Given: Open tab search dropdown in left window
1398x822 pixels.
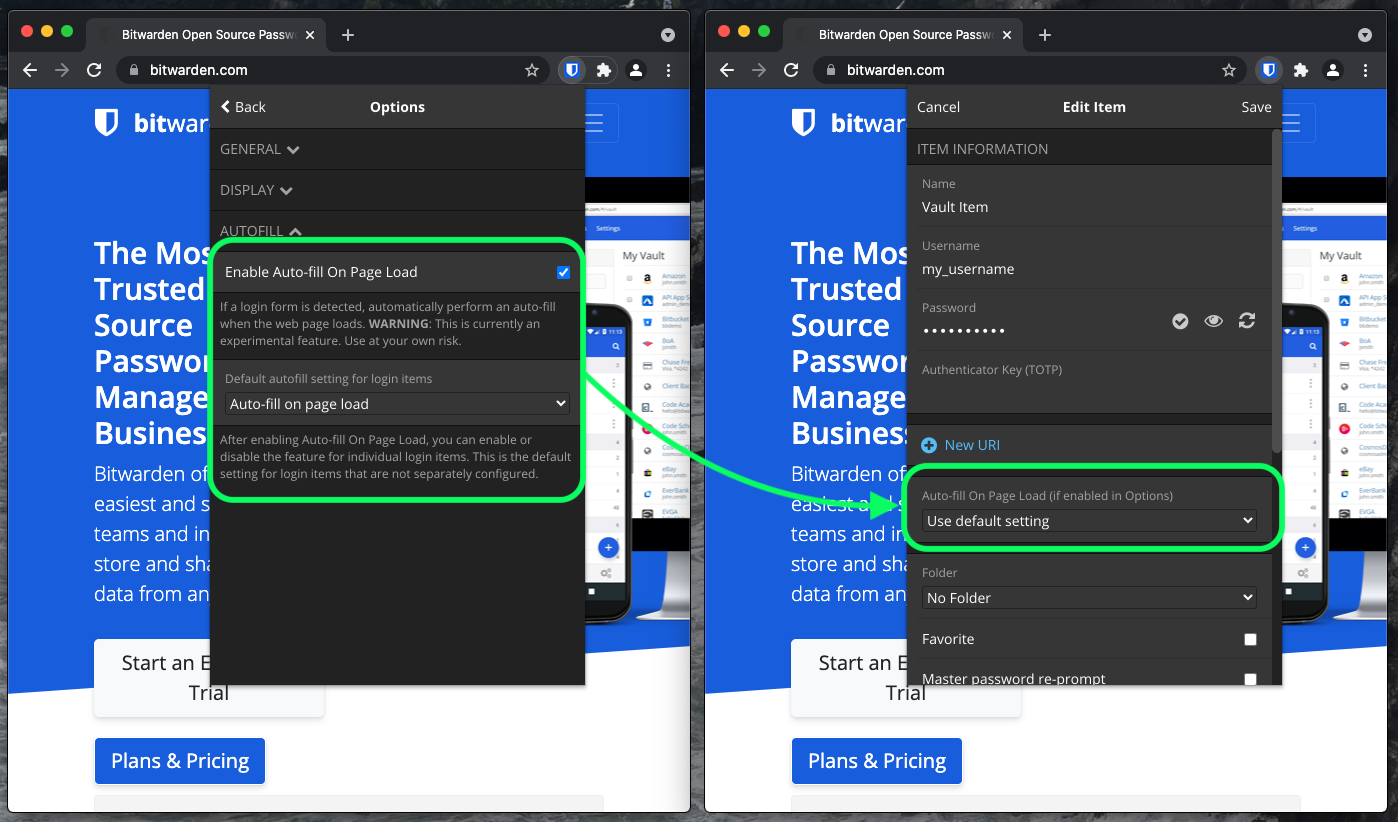Looking at the screenshot, I should (668, 35).
